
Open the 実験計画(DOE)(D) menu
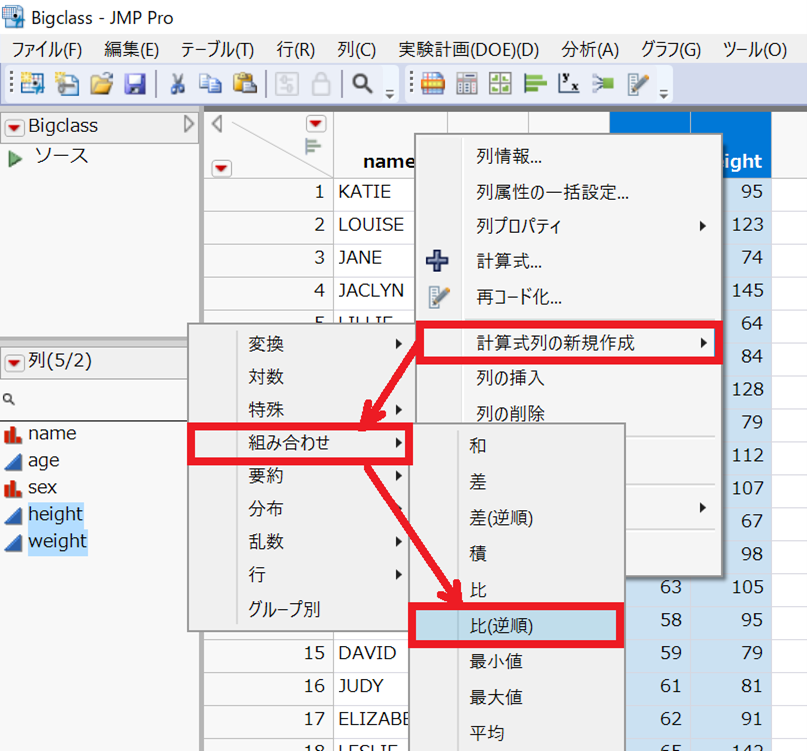[468, 50]
